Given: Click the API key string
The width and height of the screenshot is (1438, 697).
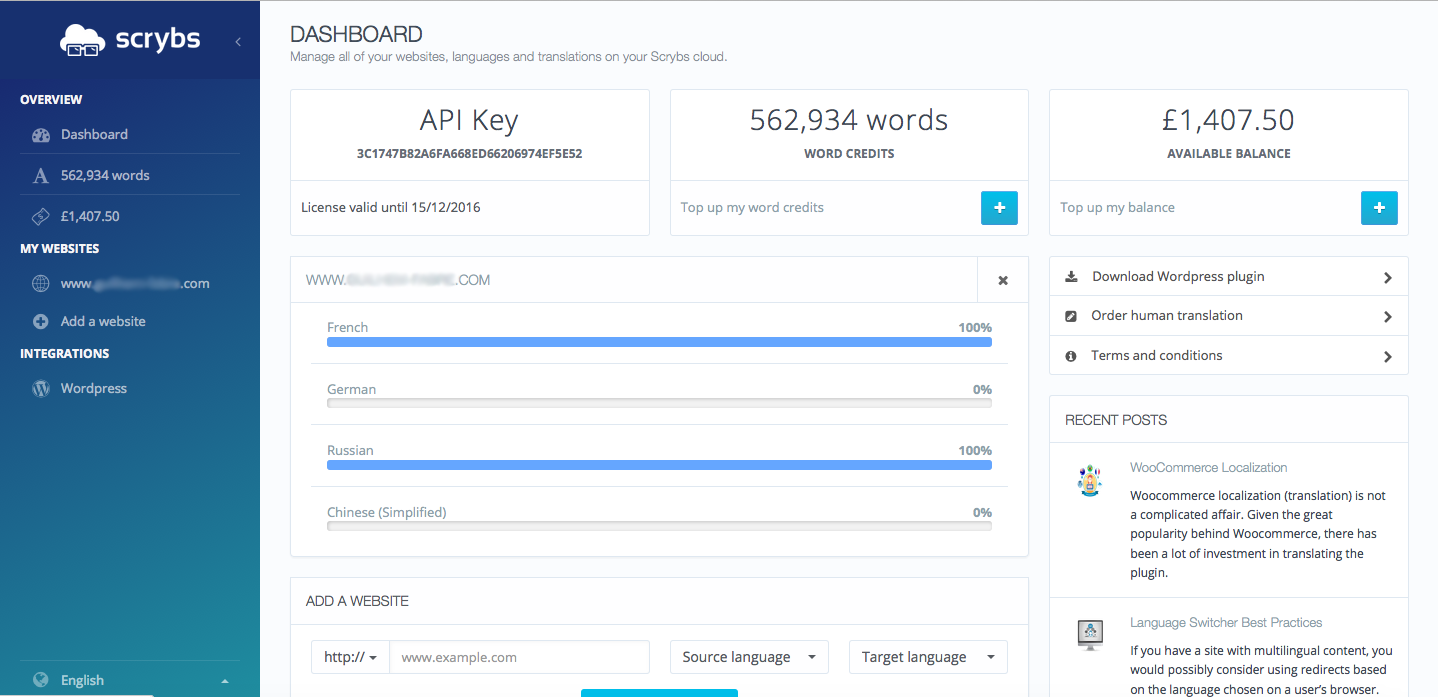Looking at the screenshot, I should pyautogui.click(x=469, y=154).
